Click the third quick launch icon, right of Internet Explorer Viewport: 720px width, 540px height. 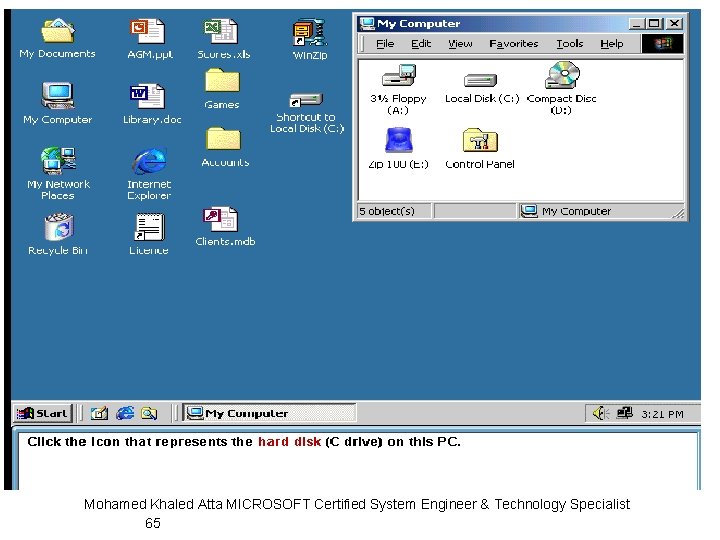click(x=149, y=413)
